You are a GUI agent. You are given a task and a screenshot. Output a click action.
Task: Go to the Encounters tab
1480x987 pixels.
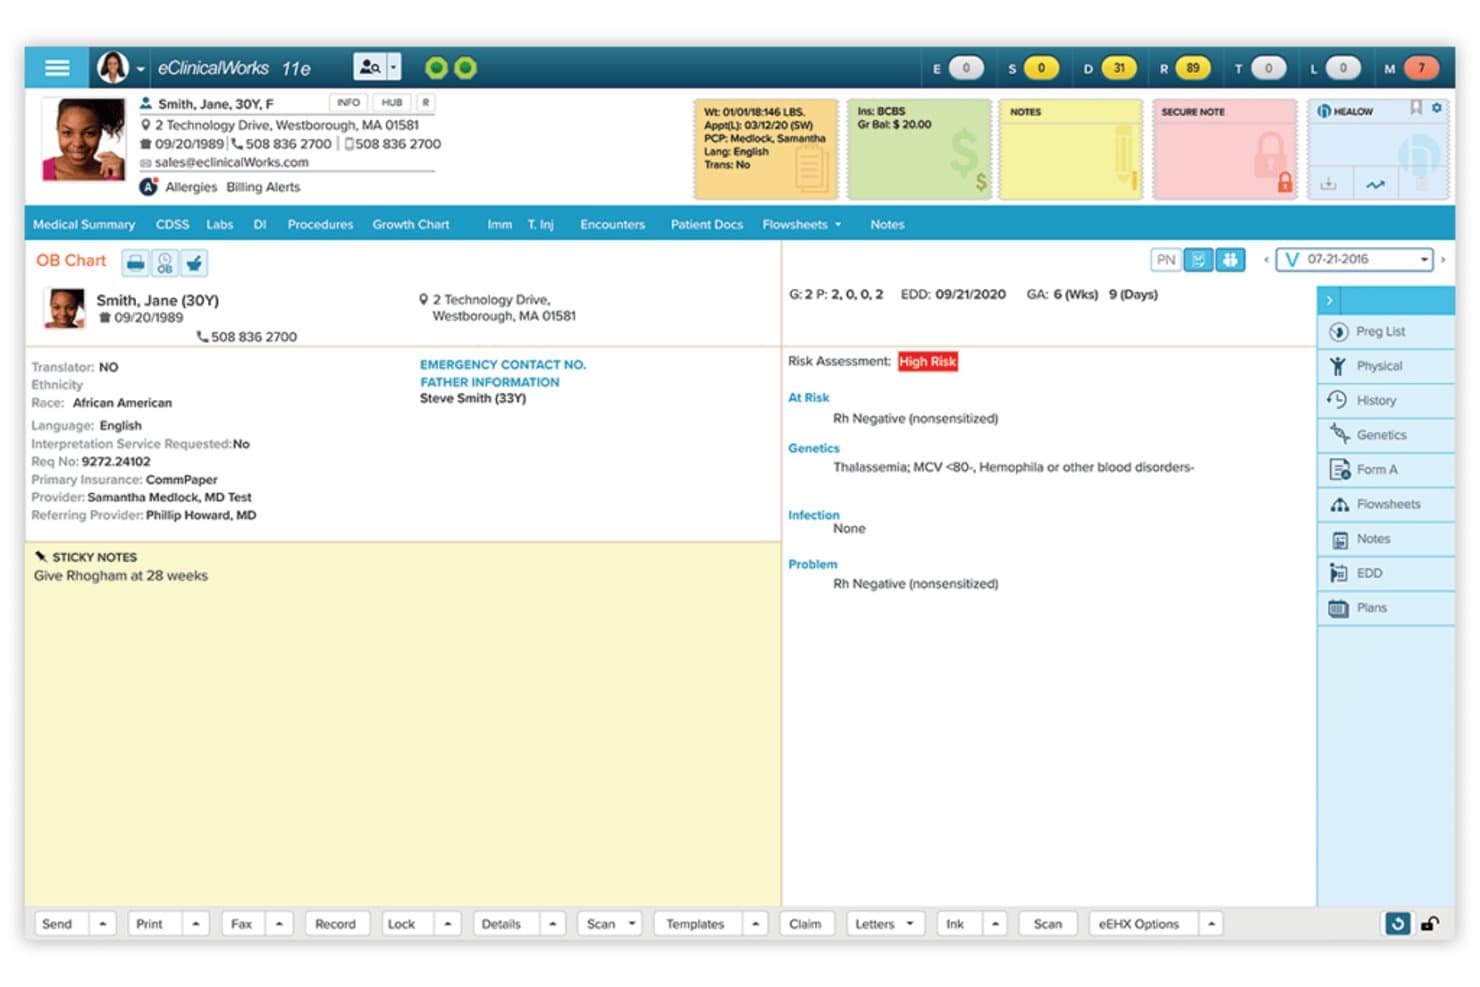[613, 225]
